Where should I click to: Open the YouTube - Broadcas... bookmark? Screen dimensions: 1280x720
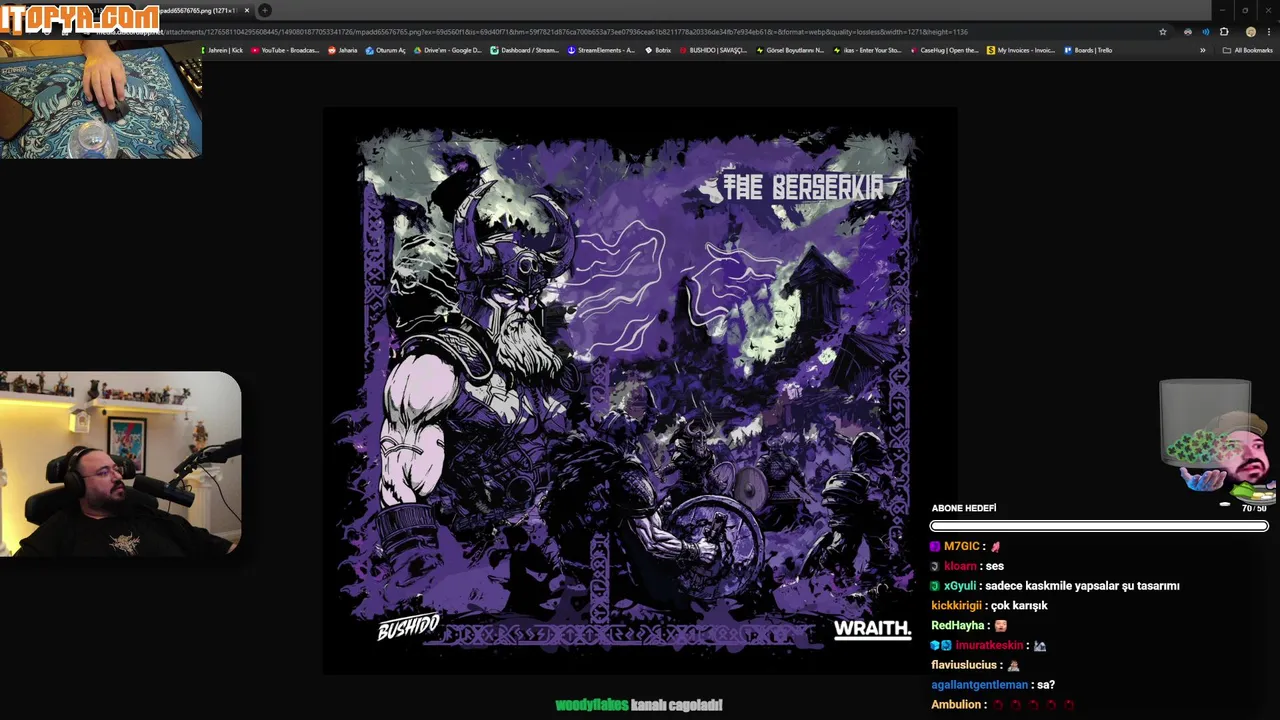284,50
